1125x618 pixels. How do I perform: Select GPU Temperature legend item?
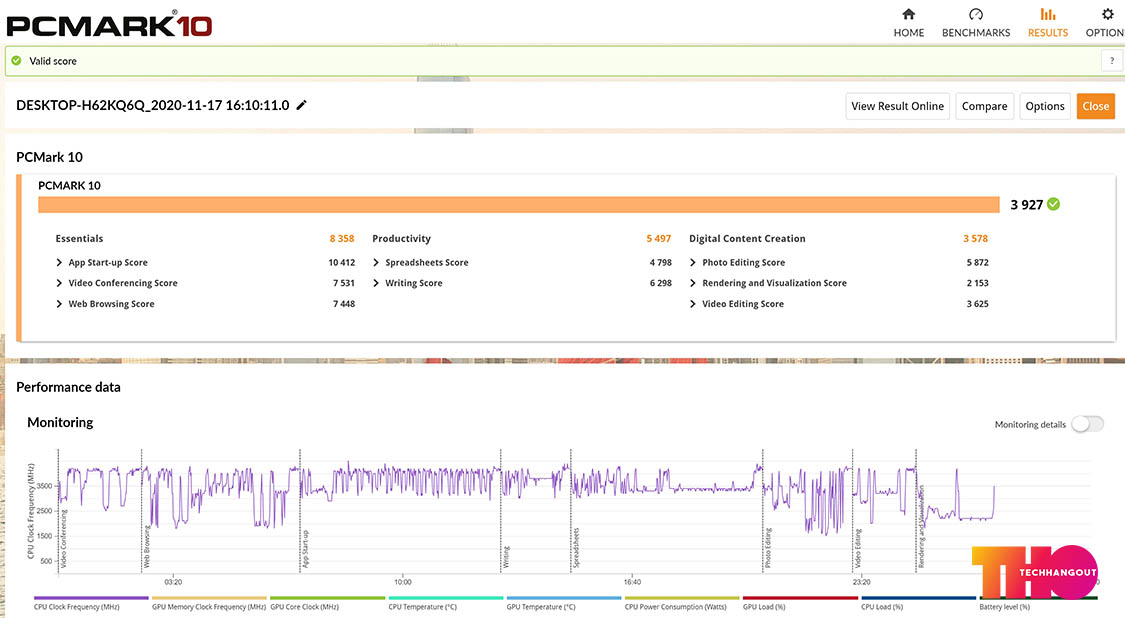click(x=564, y=604)
